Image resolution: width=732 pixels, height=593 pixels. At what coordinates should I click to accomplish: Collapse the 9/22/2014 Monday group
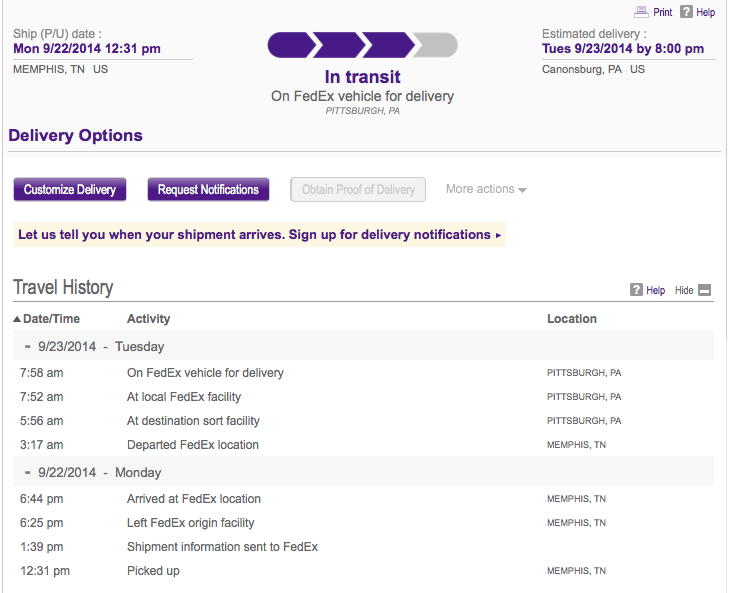28,473
